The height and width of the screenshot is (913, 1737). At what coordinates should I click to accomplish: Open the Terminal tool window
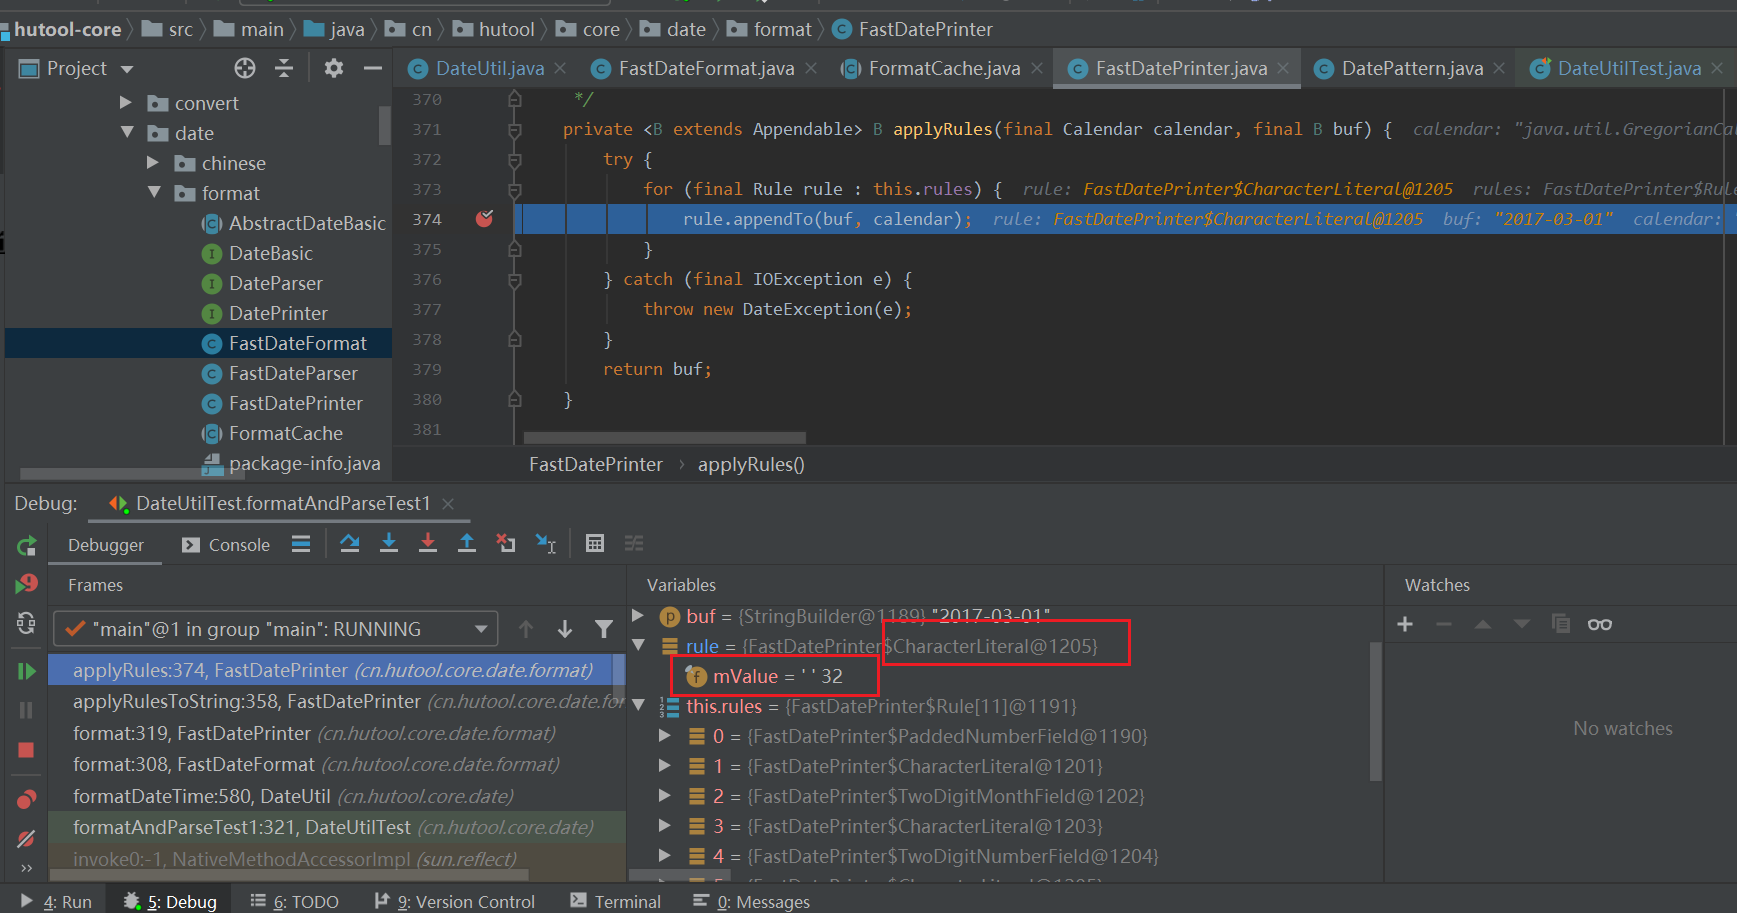[616, 901]
